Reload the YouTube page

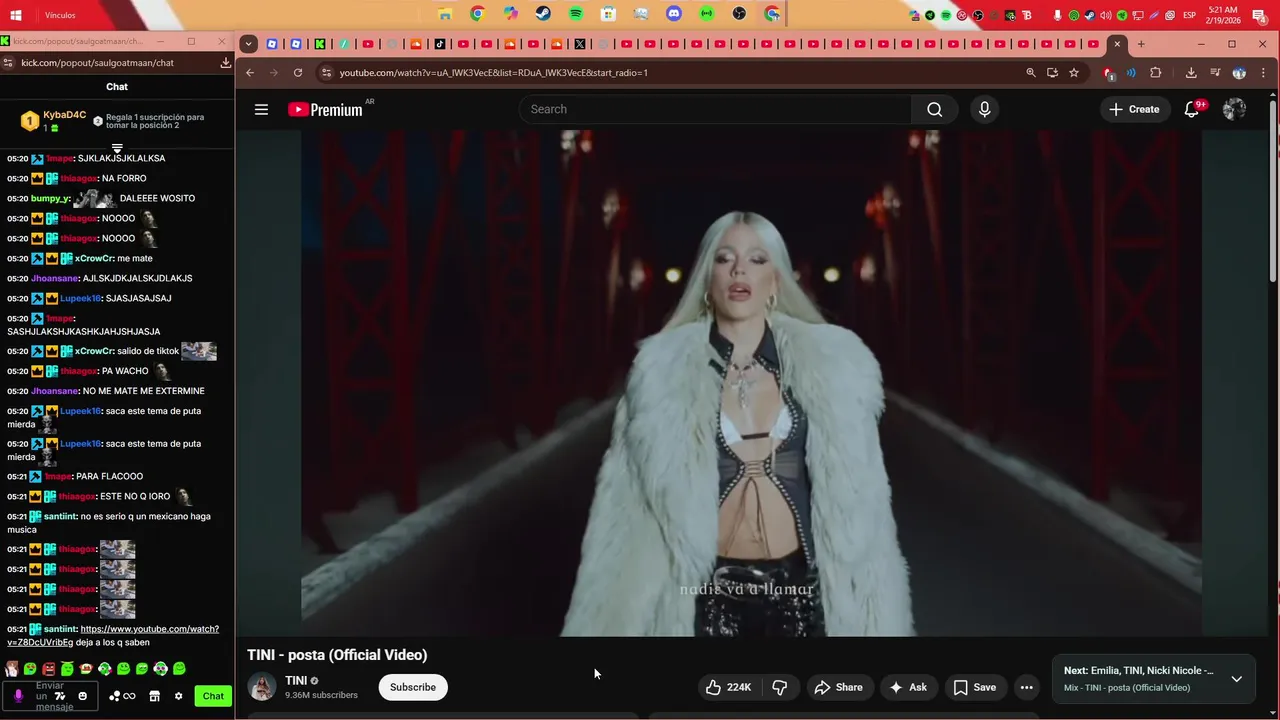click(297, 73)
